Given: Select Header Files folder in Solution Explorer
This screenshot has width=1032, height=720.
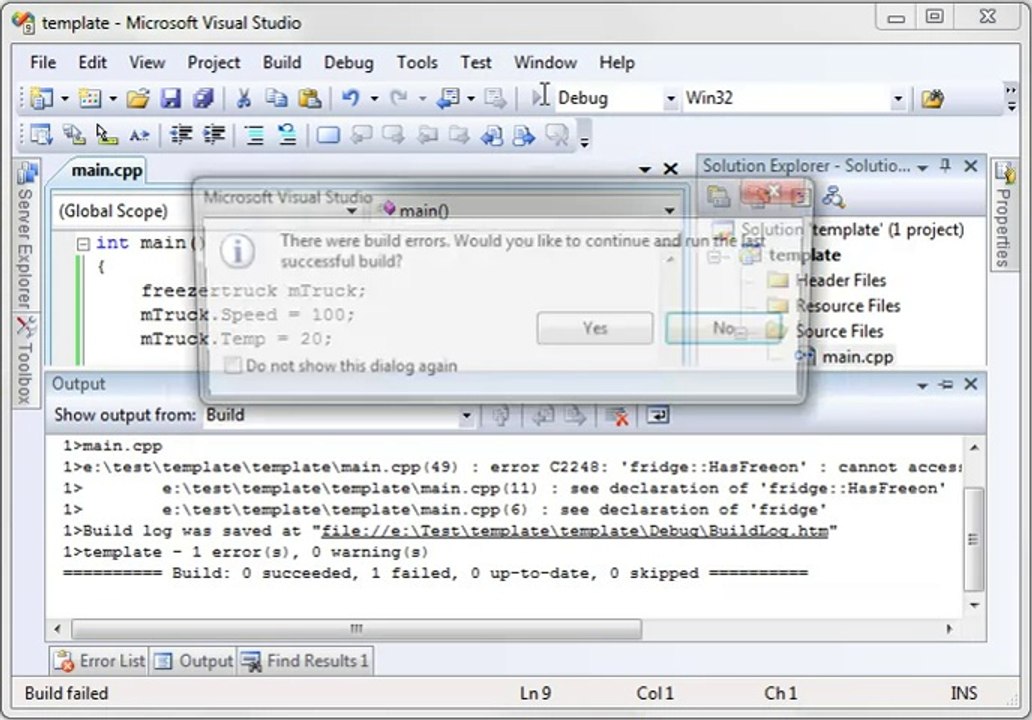Looking at the screenshot, I should tap(840, 280).
